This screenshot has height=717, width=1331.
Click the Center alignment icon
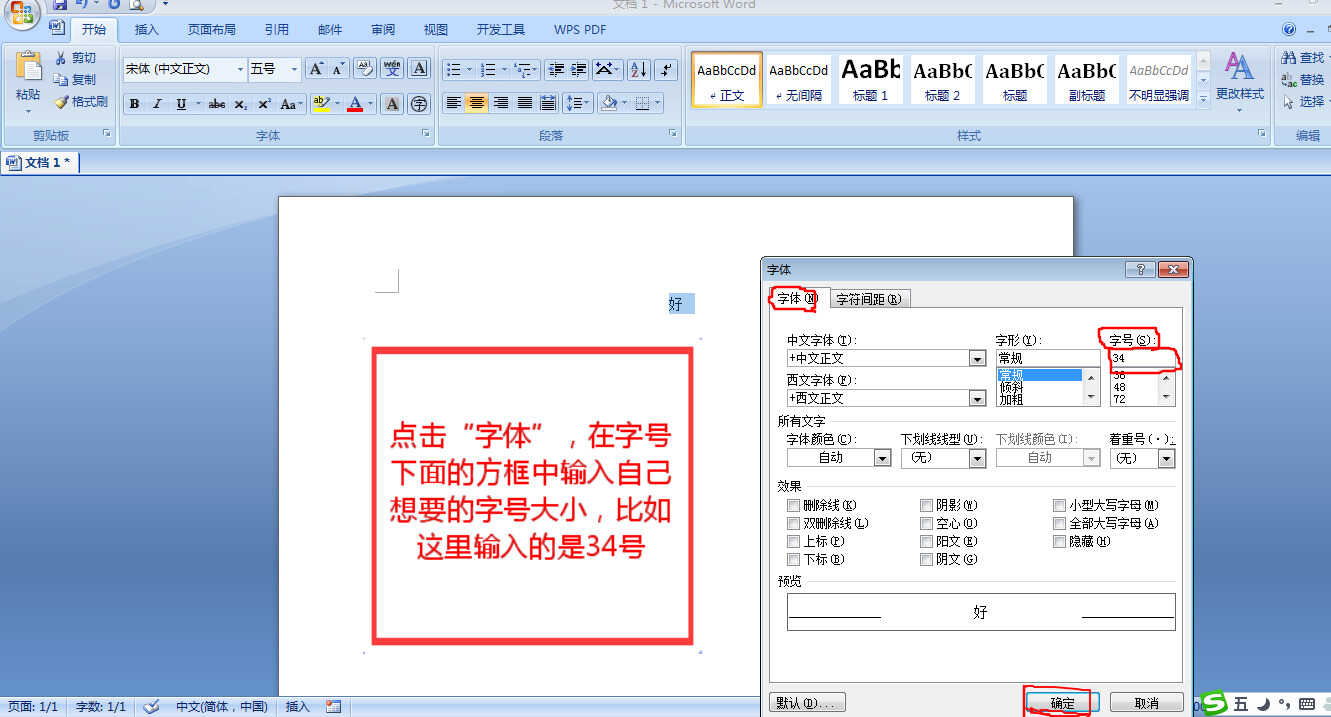click(x=477, y=103)
